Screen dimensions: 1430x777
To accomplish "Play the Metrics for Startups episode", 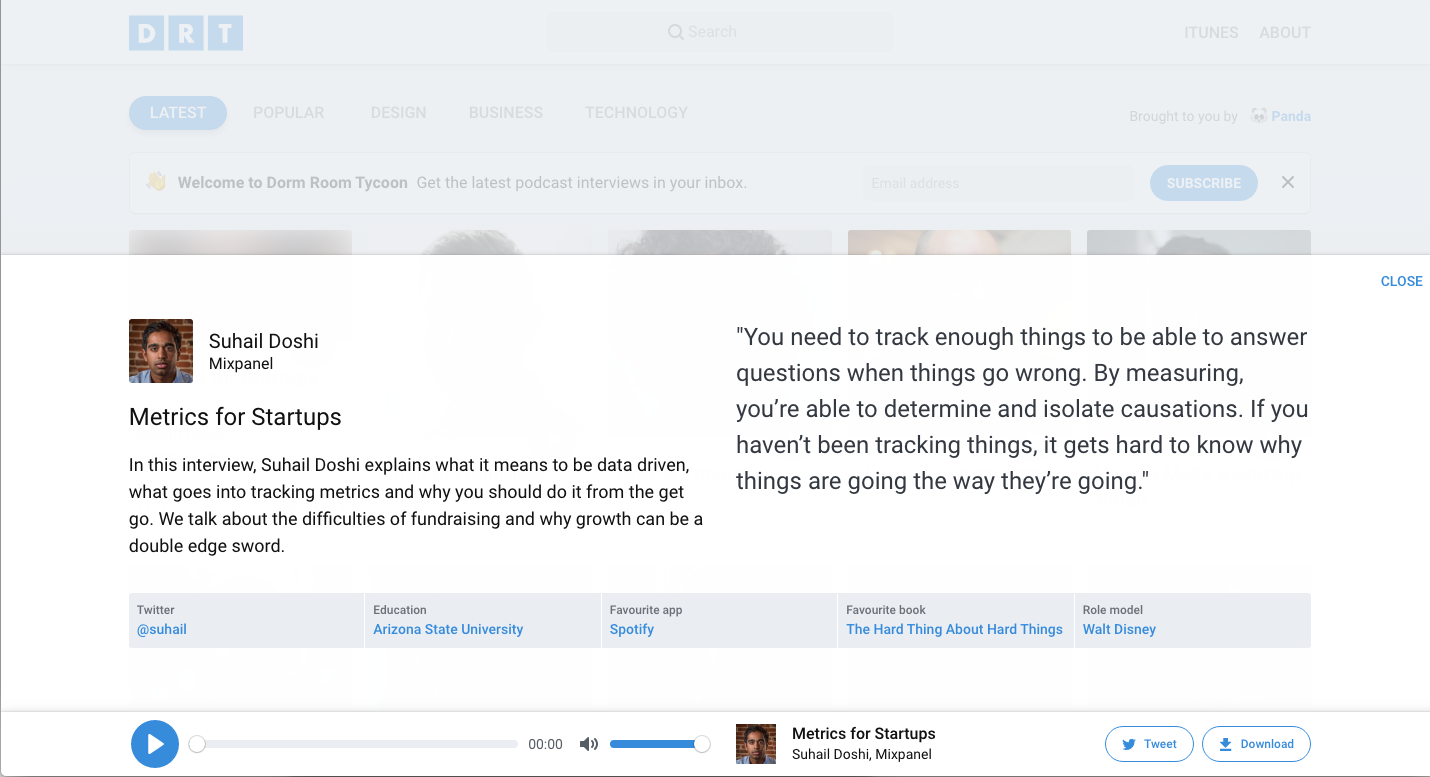I will tap(155, 744).
